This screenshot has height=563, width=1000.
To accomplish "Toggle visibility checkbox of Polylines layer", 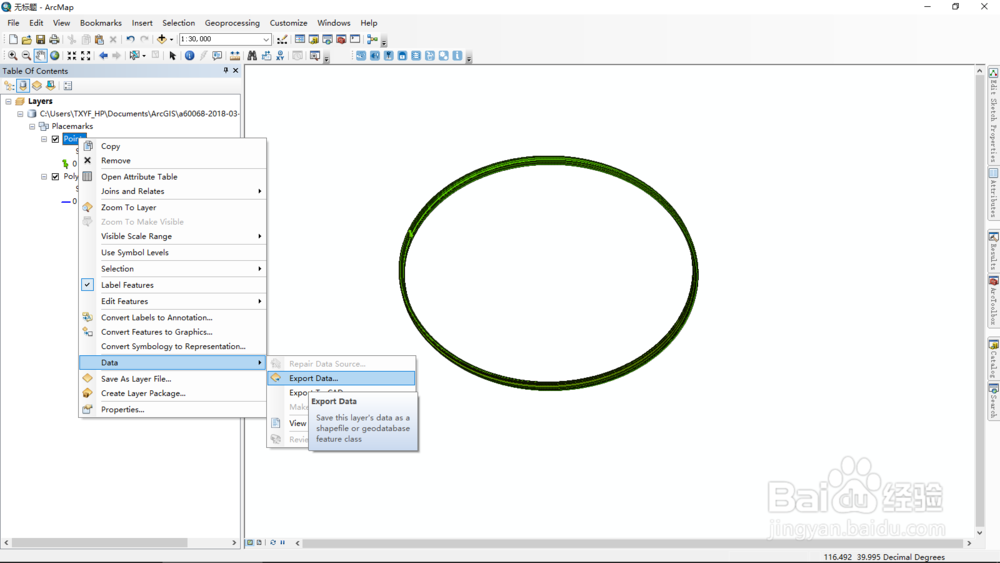I will tap(55, 177).
